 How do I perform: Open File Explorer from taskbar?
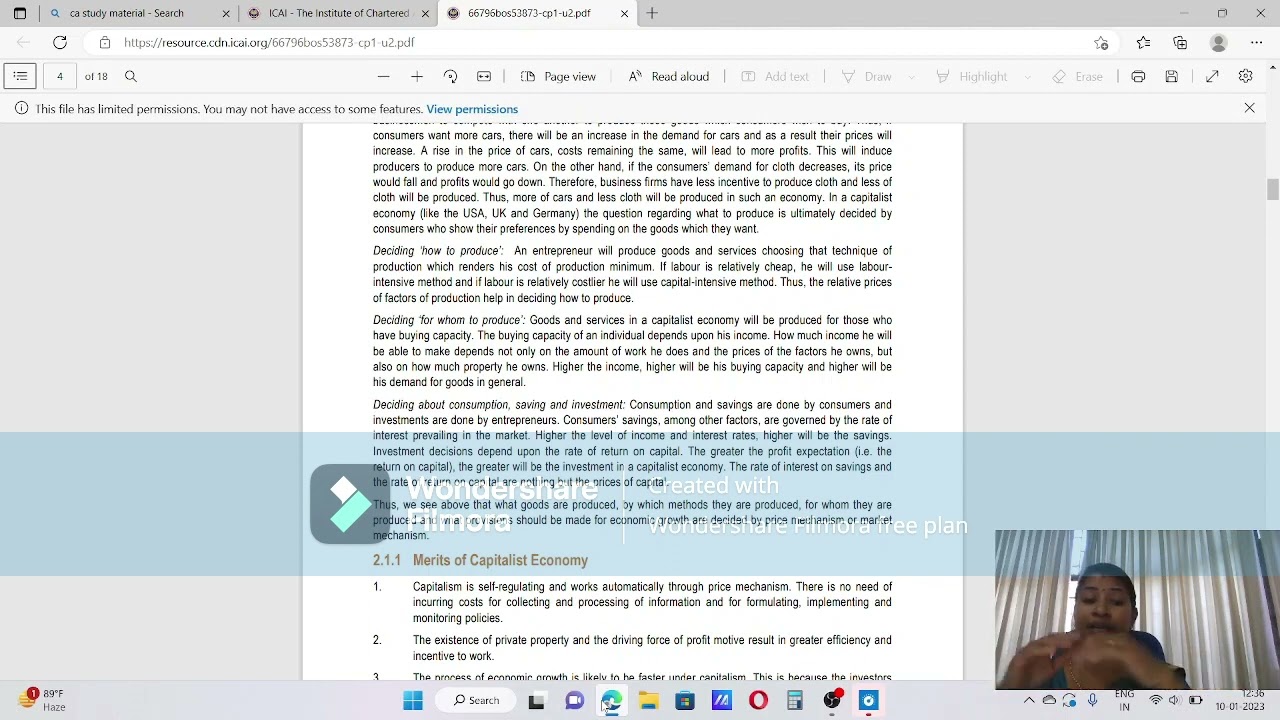tap(648, 700)
